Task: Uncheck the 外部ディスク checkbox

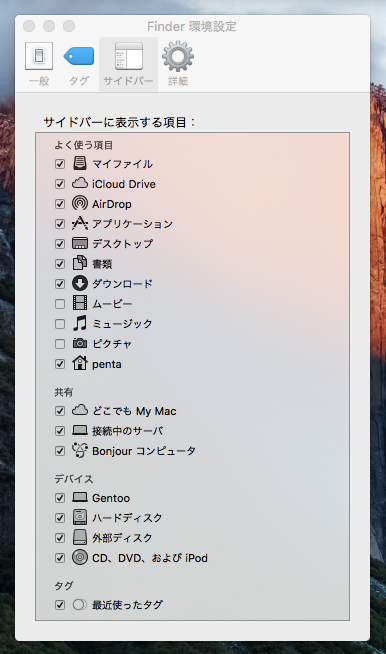Action: (x=60, y=538)
